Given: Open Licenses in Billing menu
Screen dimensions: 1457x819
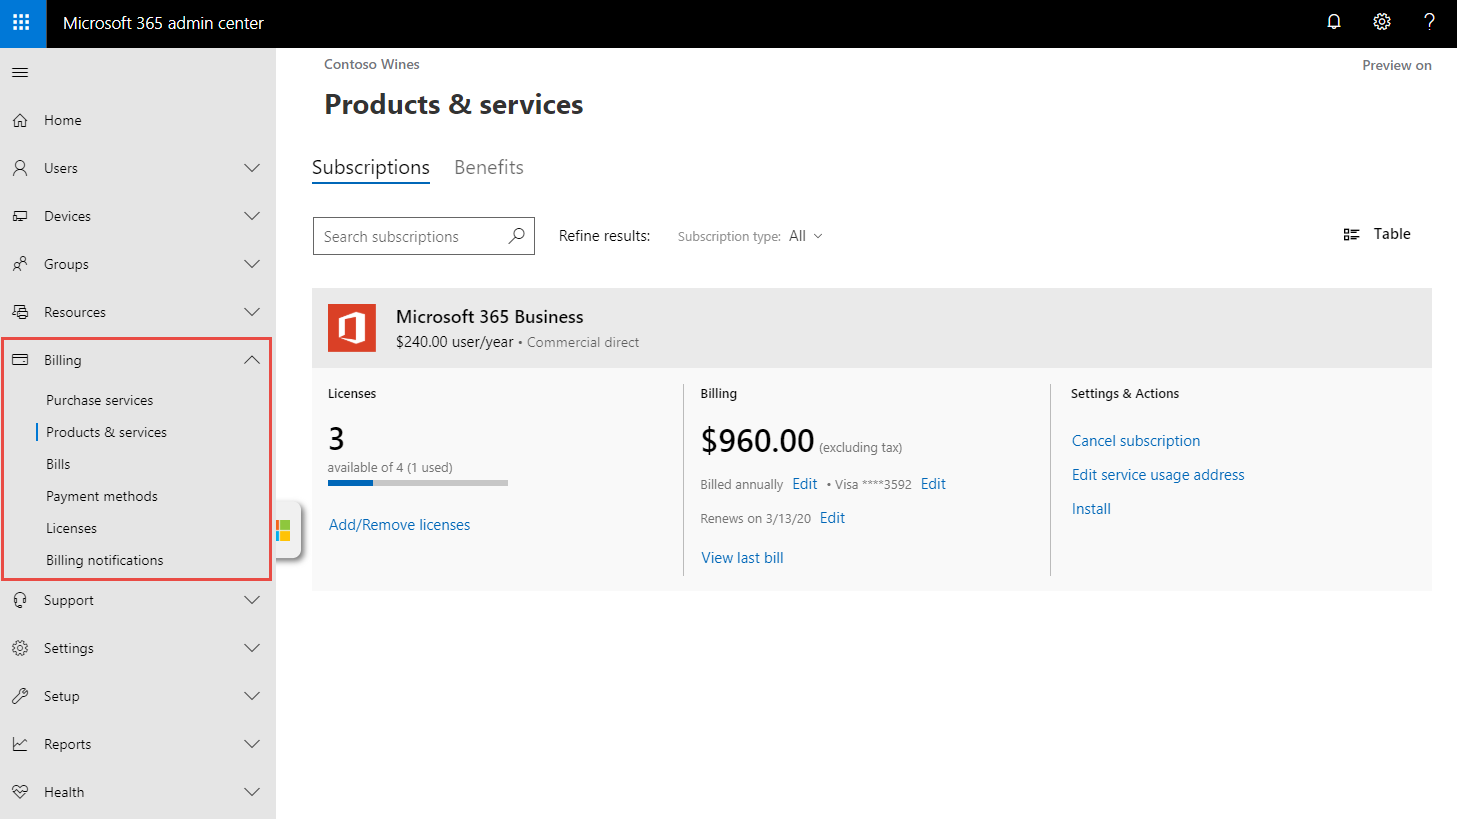Looking at the screenshot, I should coord(72,528).
